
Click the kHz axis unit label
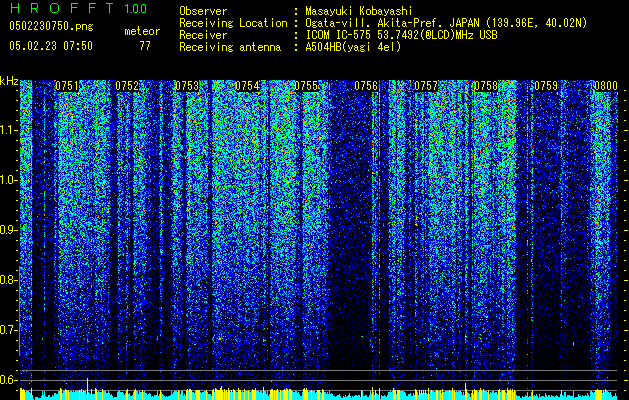coord(9,81)
